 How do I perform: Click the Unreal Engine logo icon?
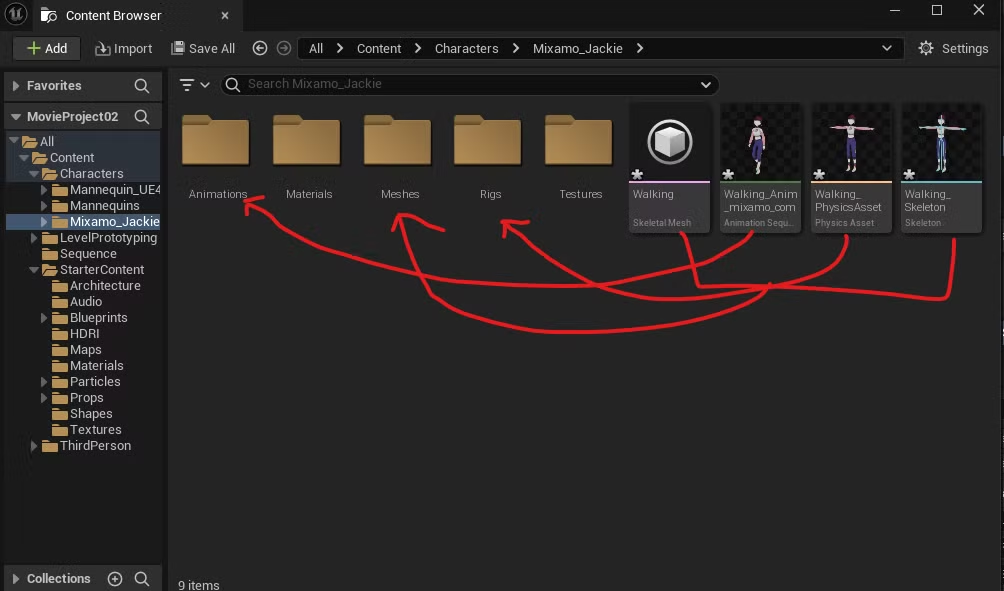[x=15, y=13]
